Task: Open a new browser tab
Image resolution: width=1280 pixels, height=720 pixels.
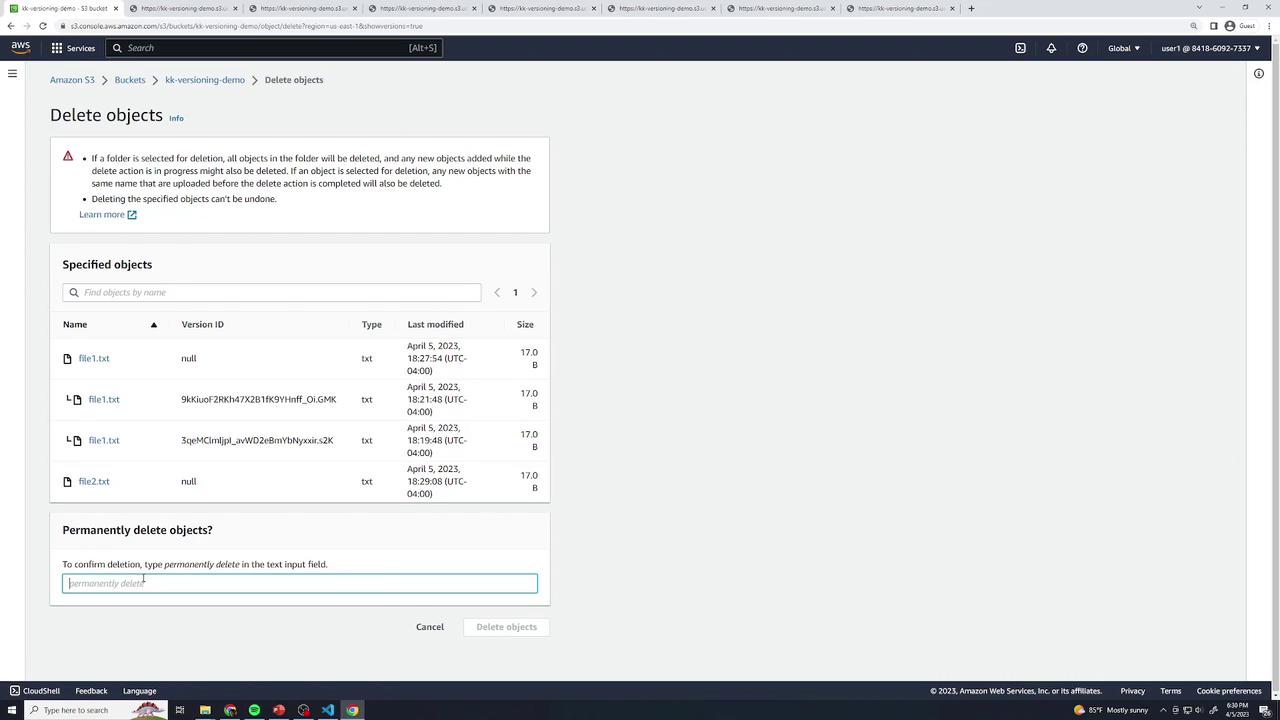Action: point(971,8)
